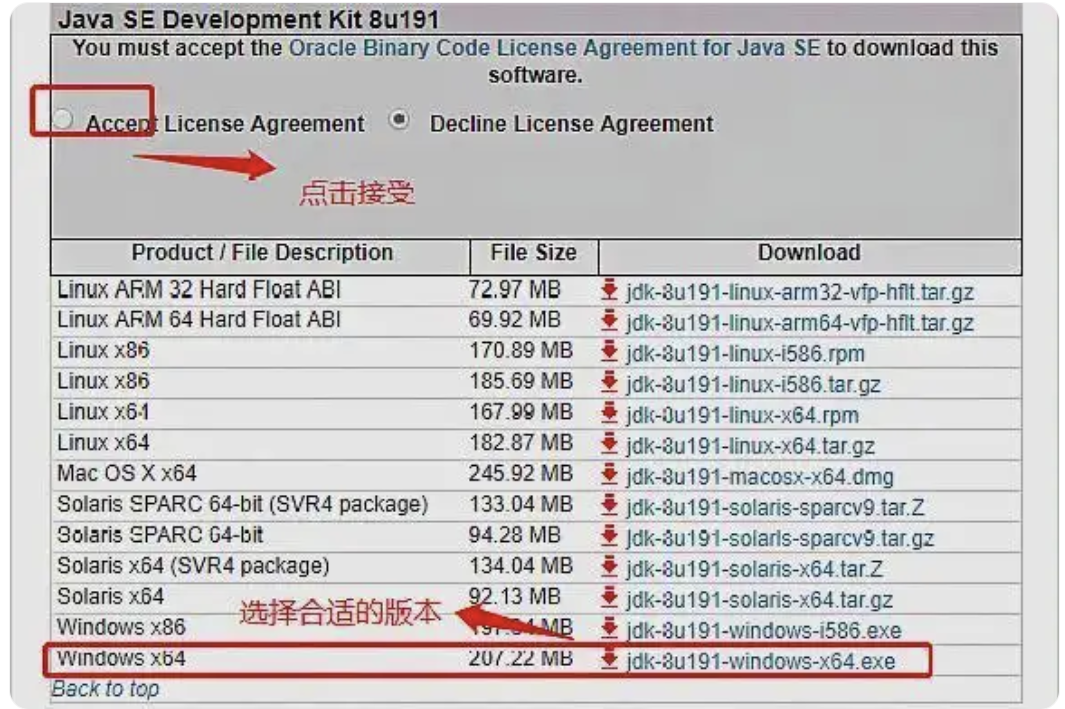The height and width of the screenshot is (709, 1065).
Task: Open the jdk-8u191-solaris-sparcv9.tar.Z link
Action: 775,507
